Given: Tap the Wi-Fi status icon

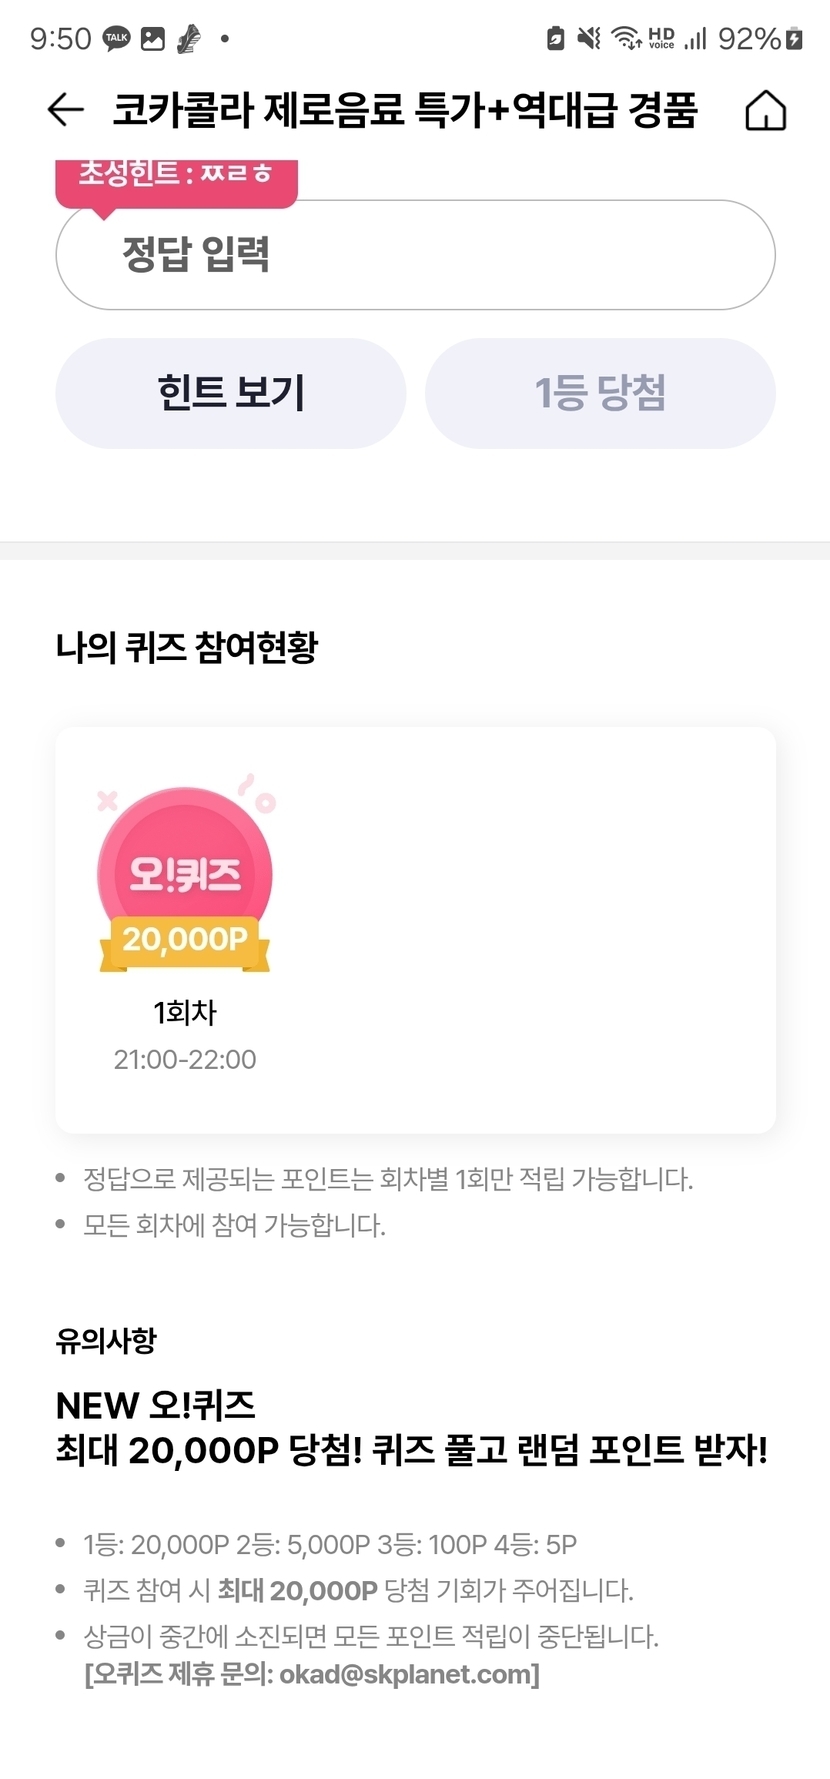Looking at the screenshot, I should coord(627,39).
